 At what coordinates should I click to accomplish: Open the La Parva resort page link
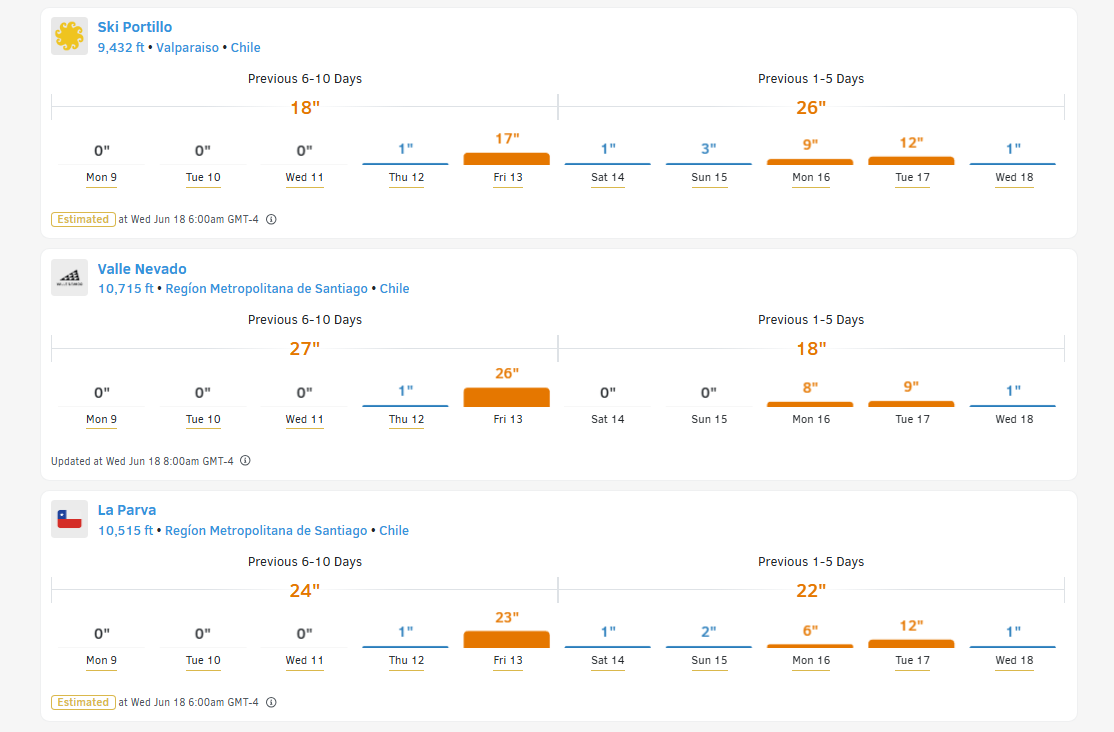pyautogui.click(x=126, y=510)
